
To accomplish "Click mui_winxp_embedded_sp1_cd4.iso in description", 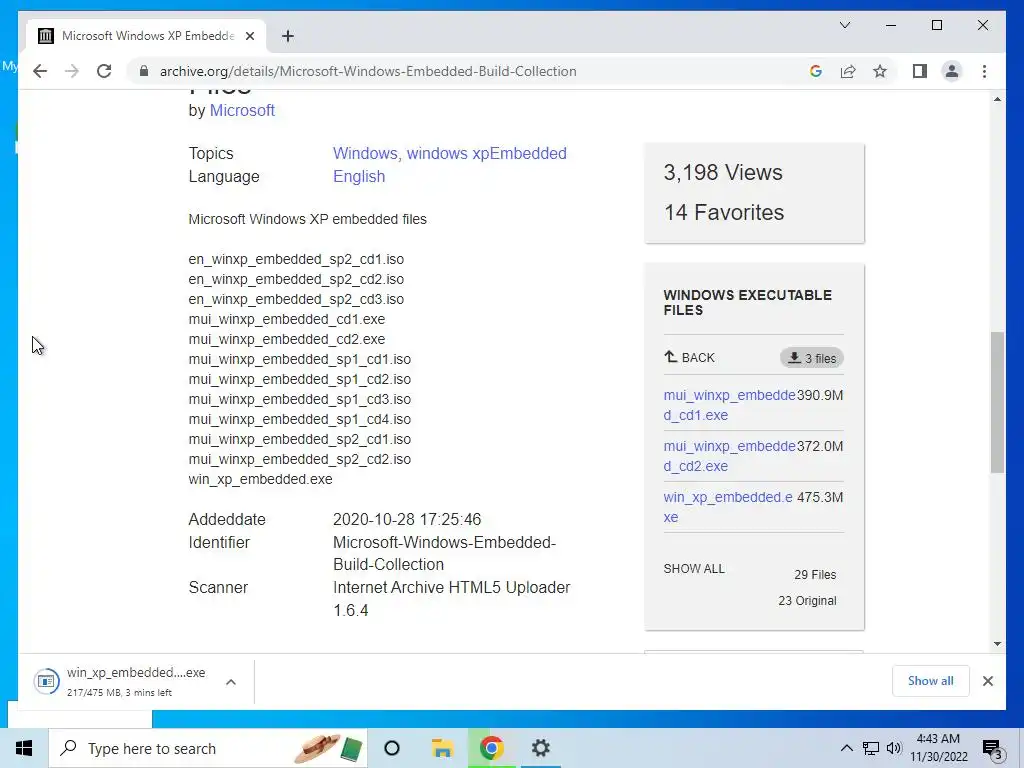I will click(x=299, y=419).
